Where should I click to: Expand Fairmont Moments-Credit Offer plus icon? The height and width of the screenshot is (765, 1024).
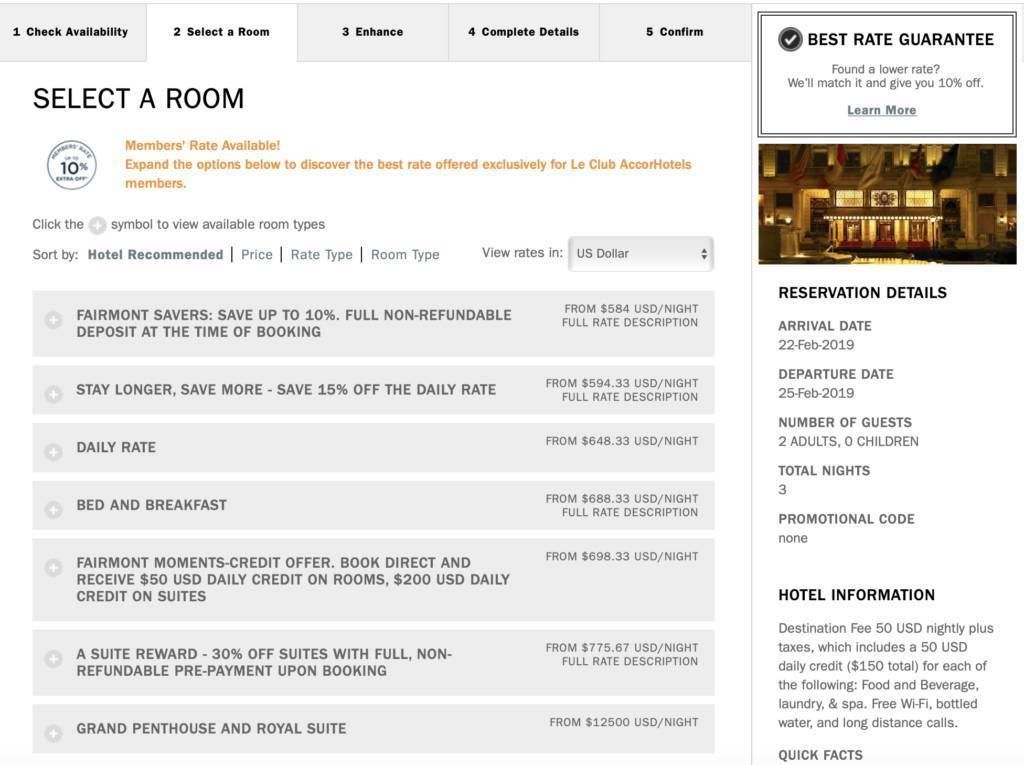click(x=54, y=567)
